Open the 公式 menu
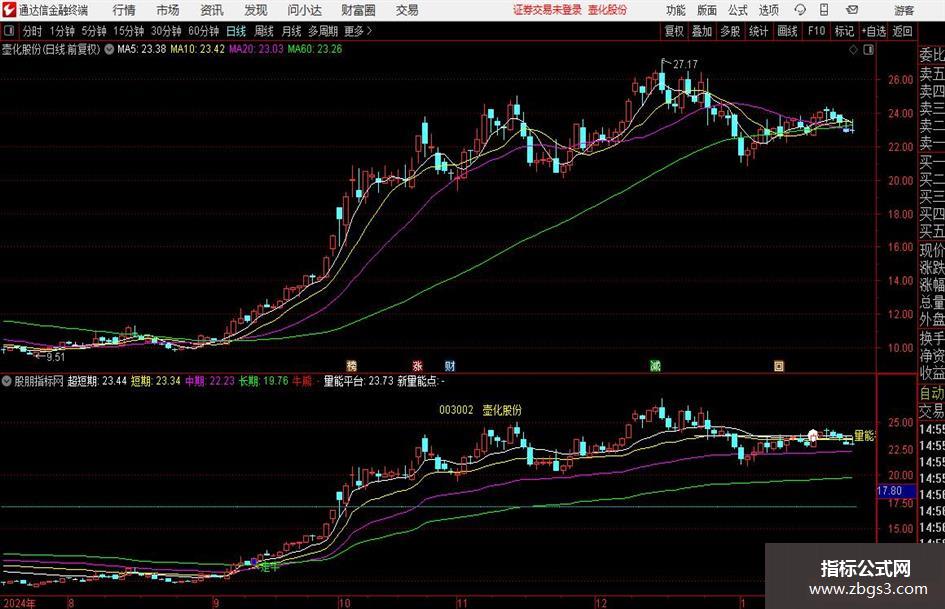 click(x=738, y=10)
